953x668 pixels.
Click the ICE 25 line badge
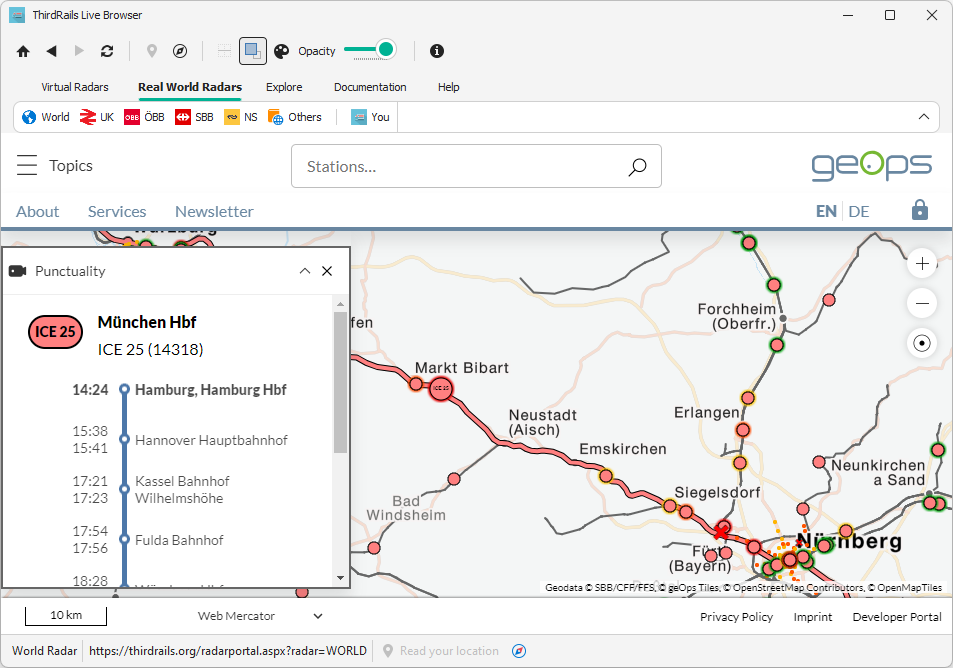[x=55, y=332]
